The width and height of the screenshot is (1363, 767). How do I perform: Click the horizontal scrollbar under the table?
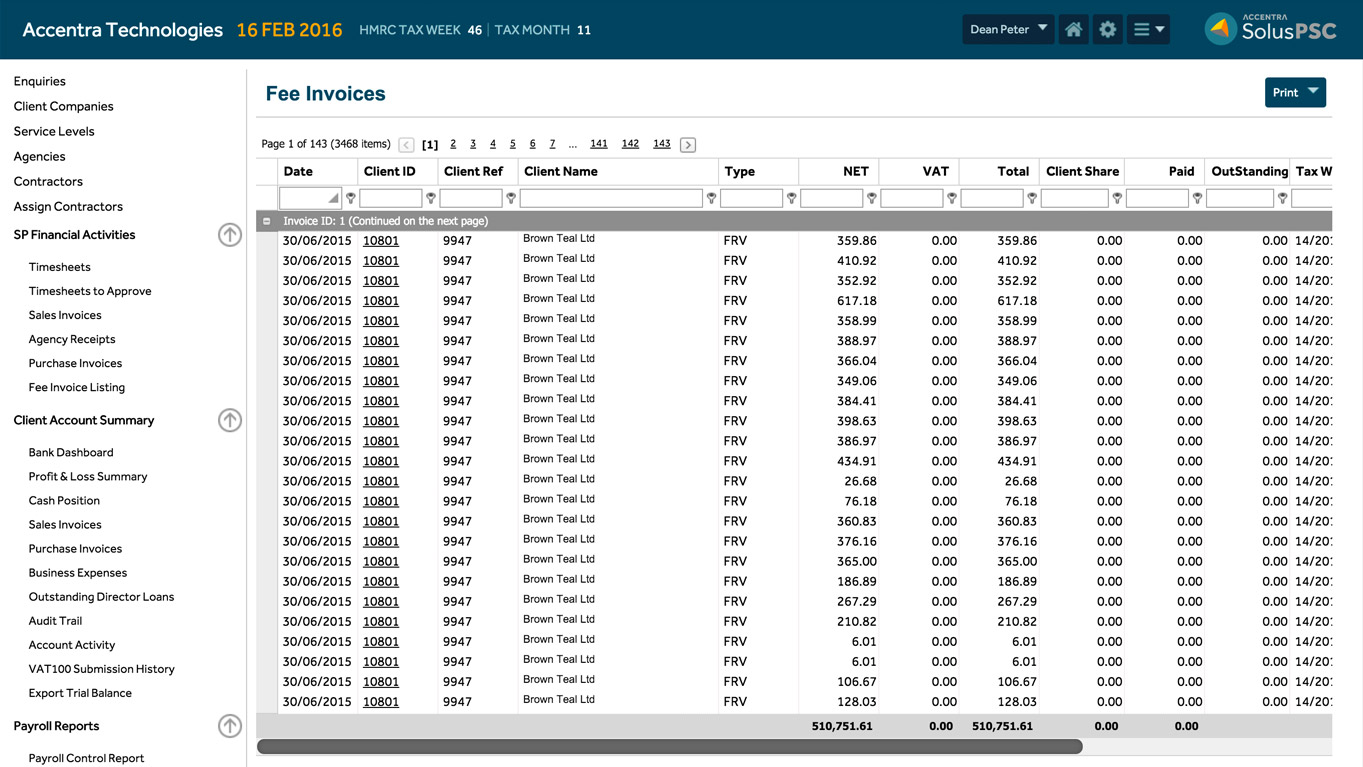click(x=669, y=747)
